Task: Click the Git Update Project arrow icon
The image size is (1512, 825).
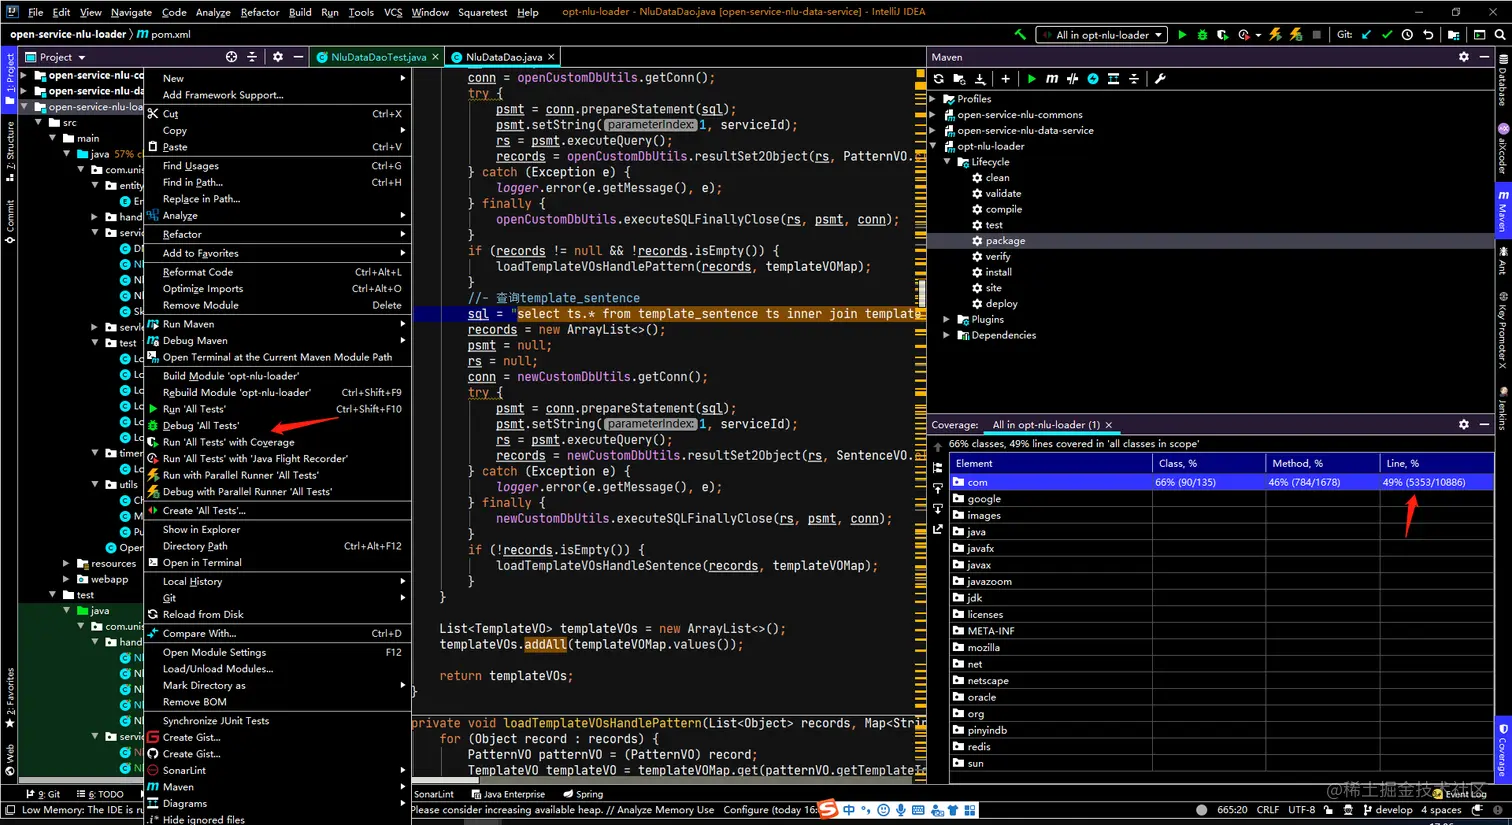Action: [1366, 35]
